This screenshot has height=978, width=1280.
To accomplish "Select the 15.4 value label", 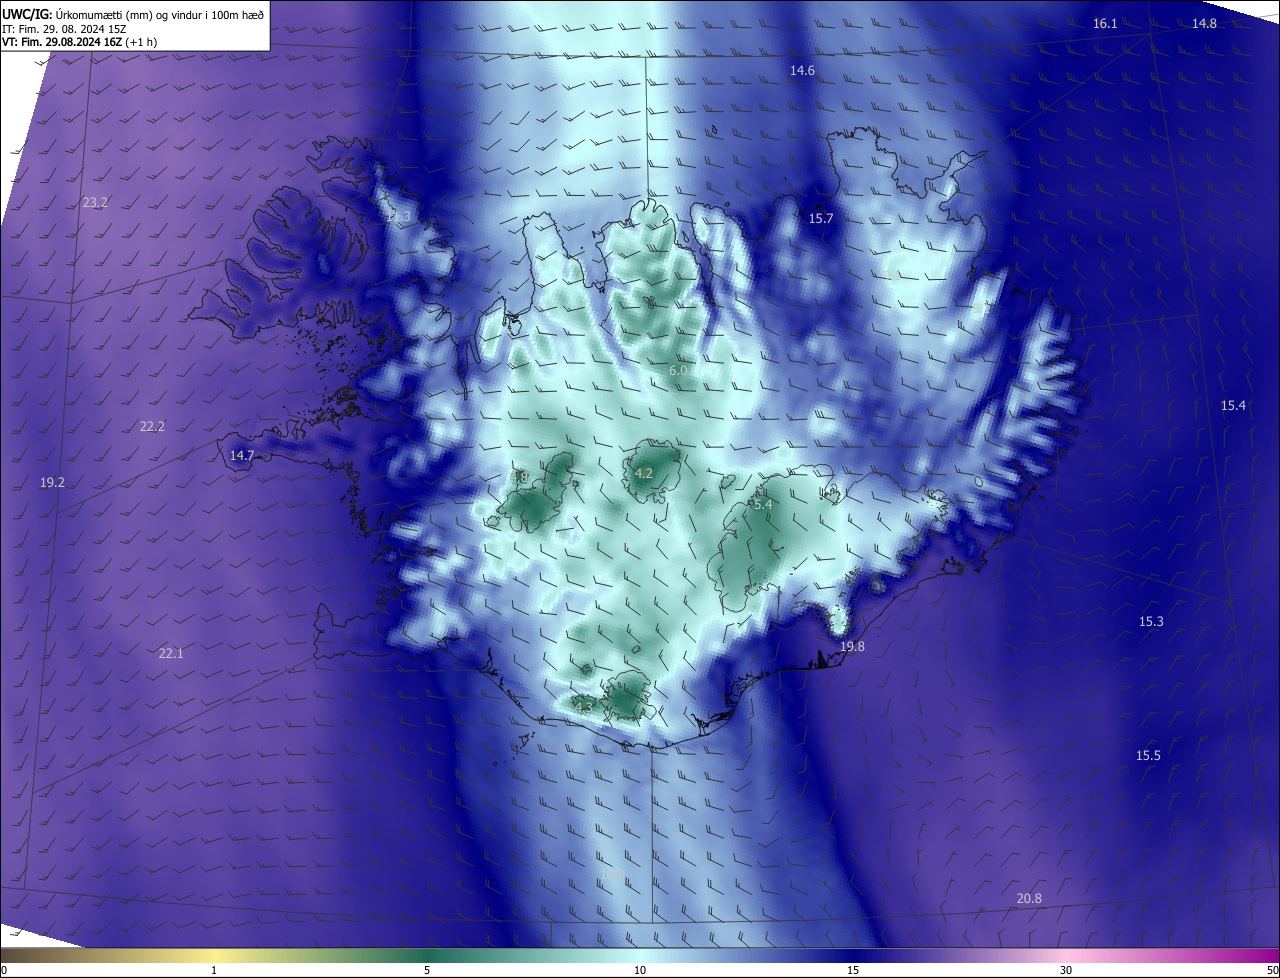I will (1233, 405).
